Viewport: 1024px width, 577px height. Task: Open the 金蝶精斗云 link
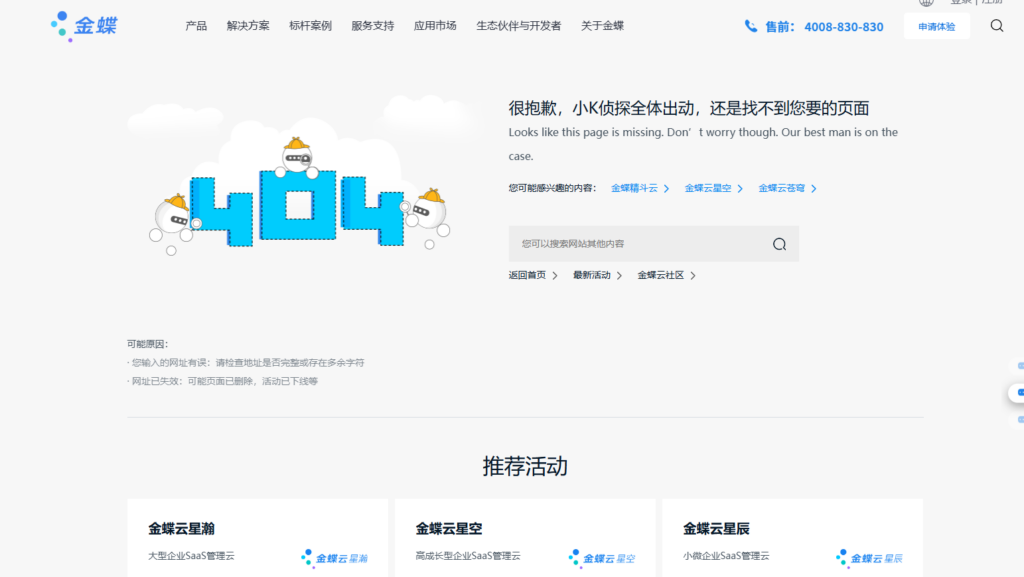coord(634,187)
